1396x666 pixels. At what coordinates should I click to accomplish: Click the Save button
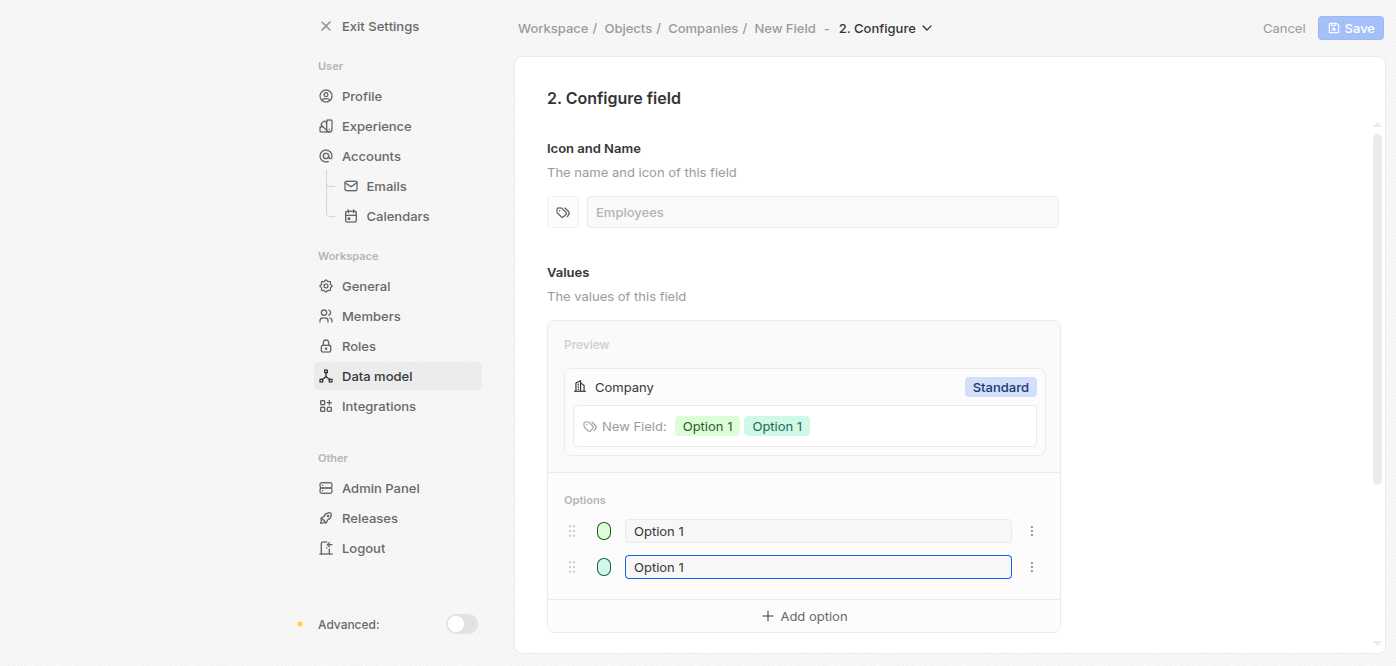point(1350,28)
